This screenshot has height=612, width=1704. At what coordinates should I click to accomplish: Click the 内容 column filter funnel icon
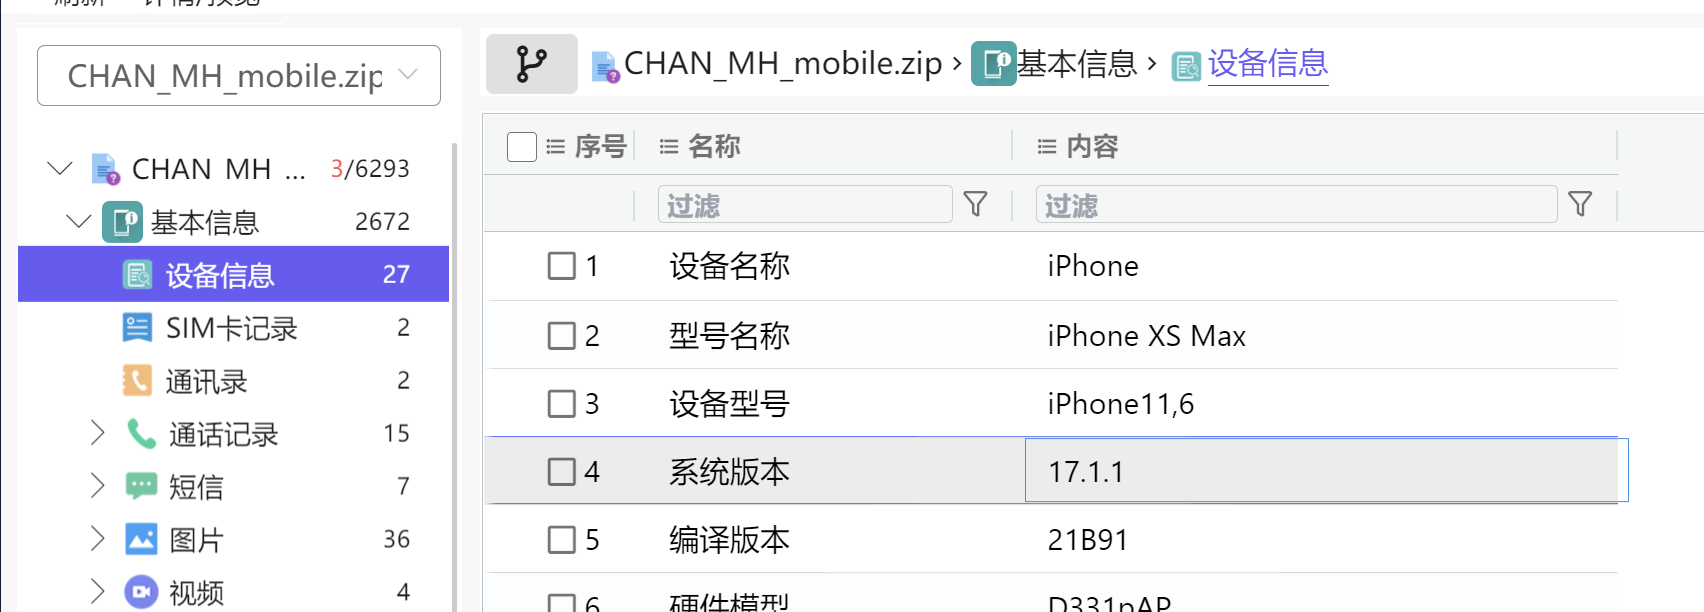pos(1580,205)
